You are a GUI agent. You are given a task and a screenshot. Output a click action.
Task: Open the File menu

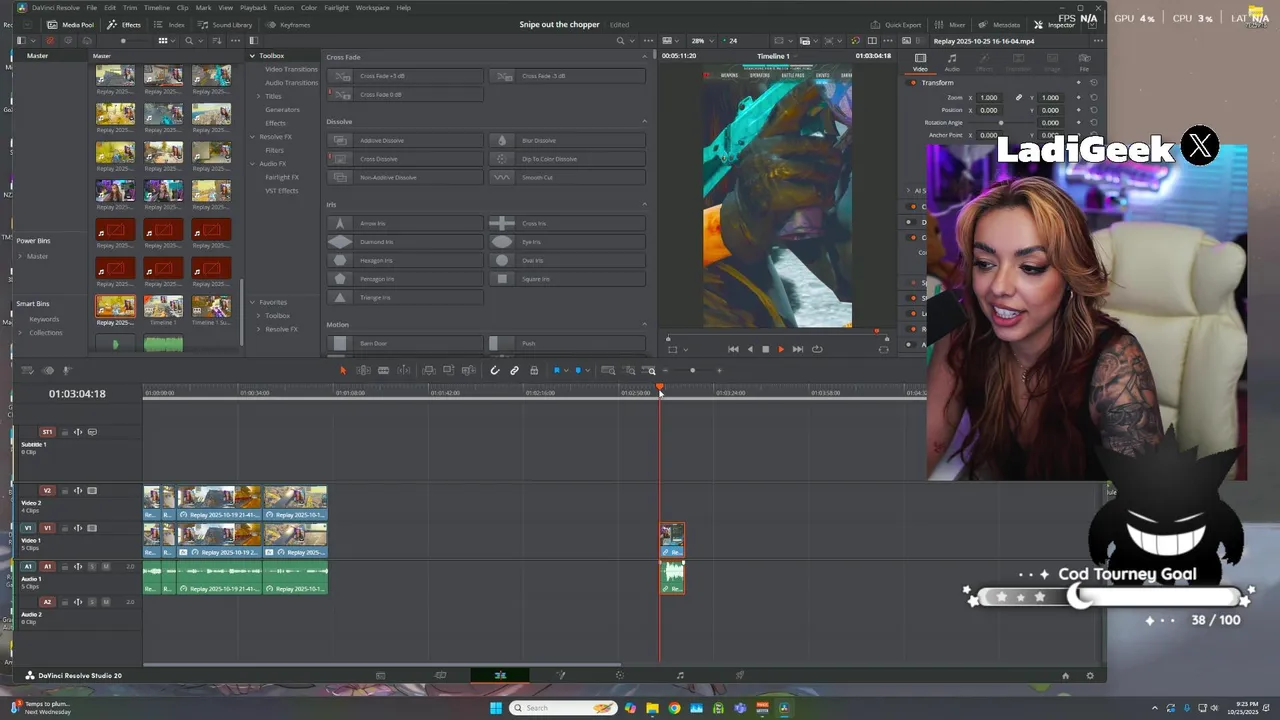(91, 8)
